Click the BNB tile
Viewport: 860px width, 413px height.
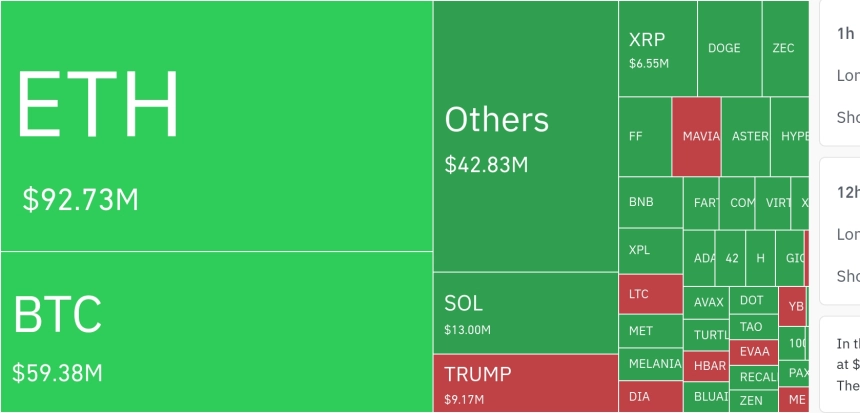coord(650,203)
